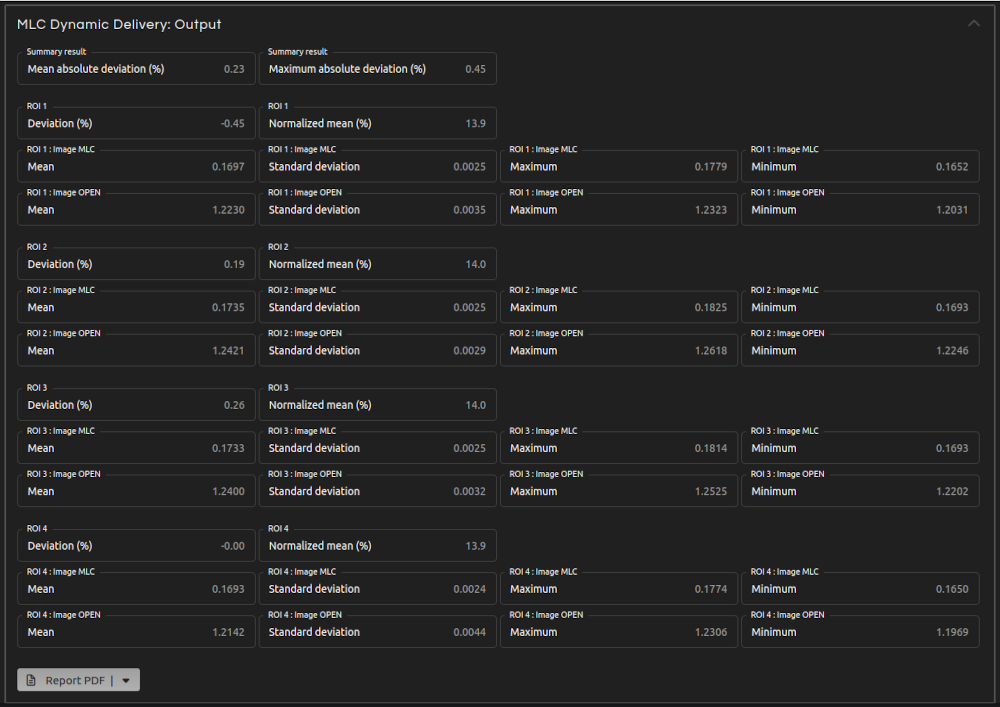This screenshot has height=707, width=1000.
Task: Click the ROI 4 Deviation (%) field
Action: click(136, 546)
